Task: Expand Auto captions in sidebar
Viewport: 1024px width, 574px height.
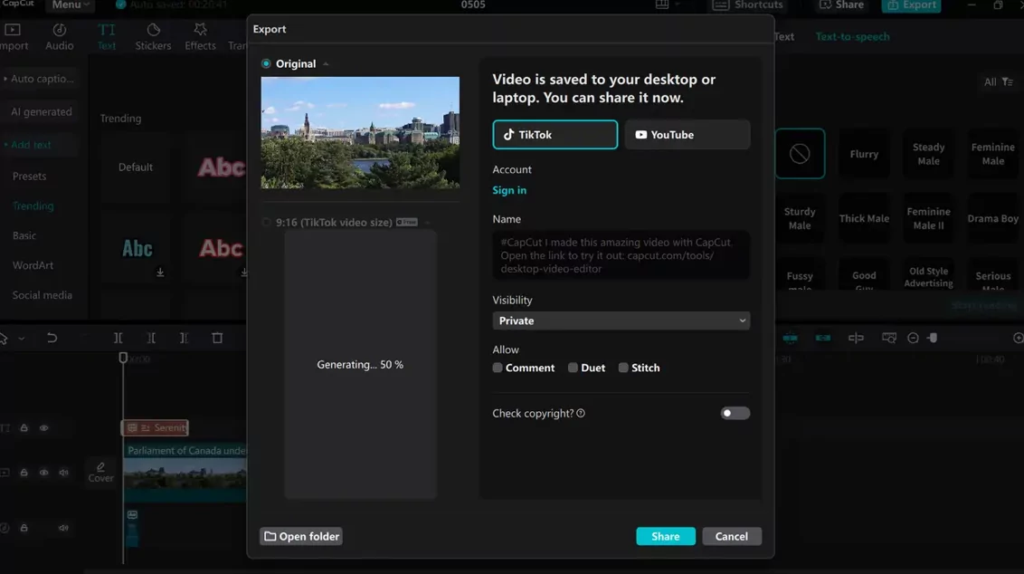Action: tap(39, 78)
